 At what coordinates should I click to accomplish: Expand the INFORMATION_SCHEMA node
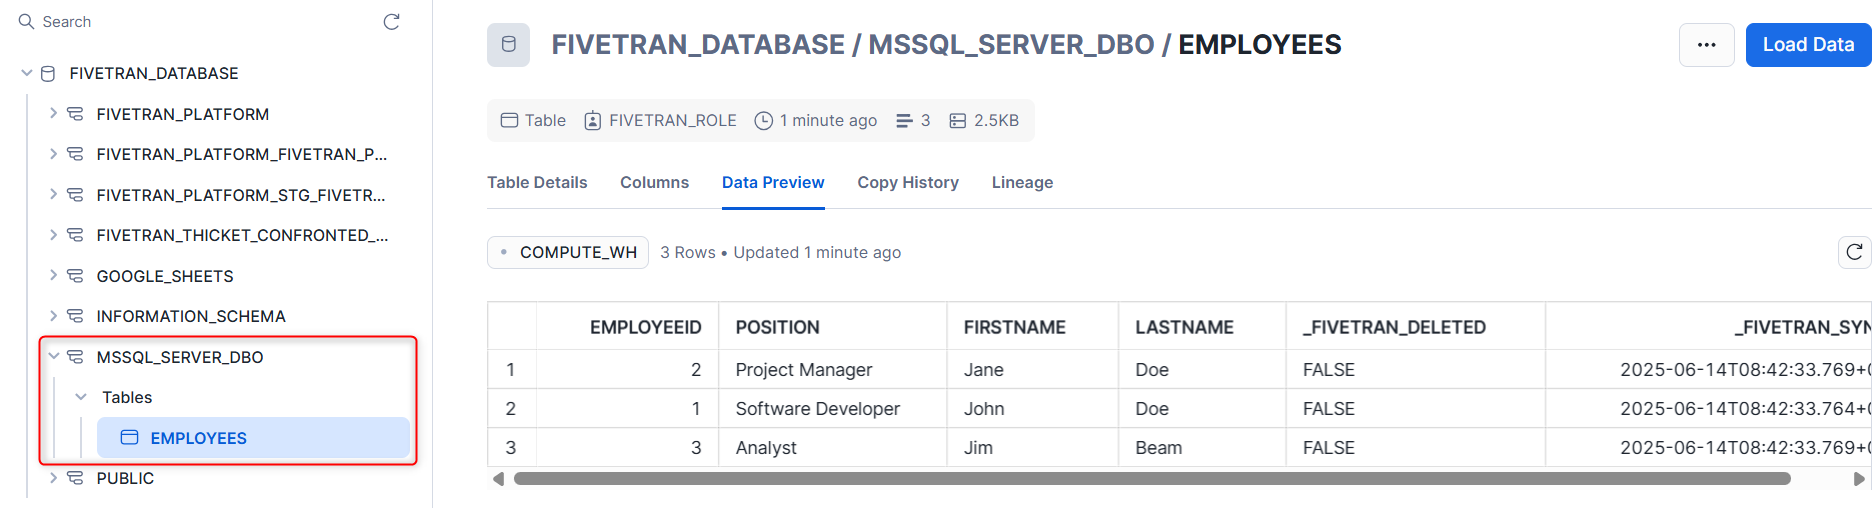point(53,316)
